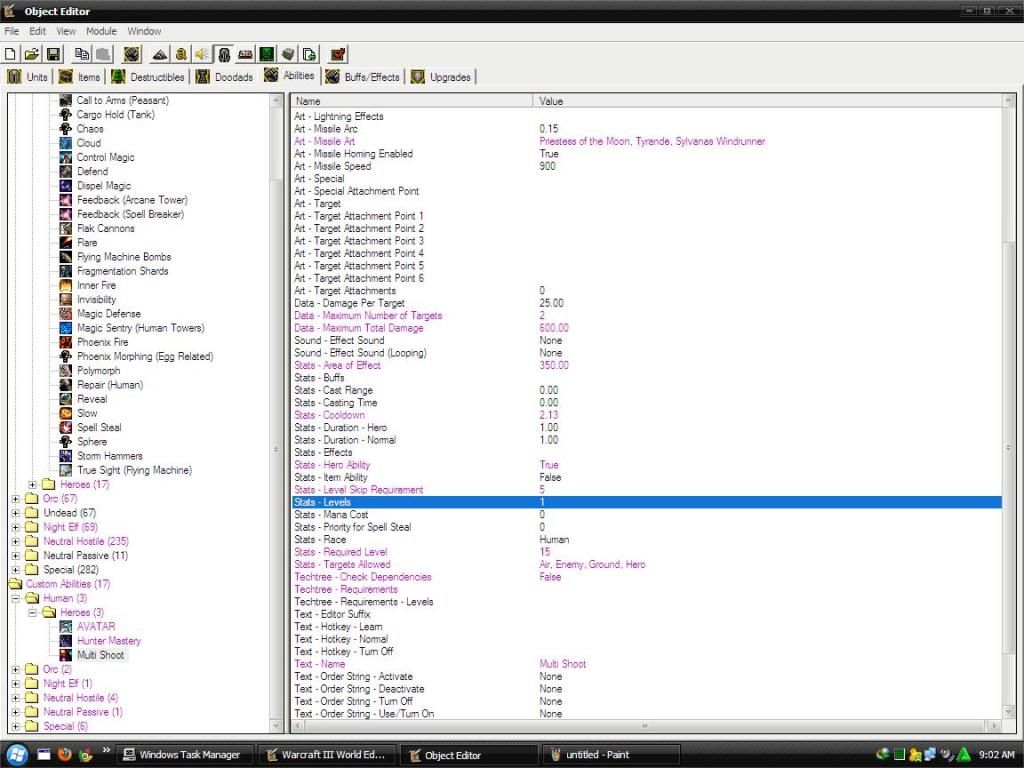This screenshot has height=768, width=1024.
Task: Click the Multi Shoot ability icon
Action: [x=65, y=655]
